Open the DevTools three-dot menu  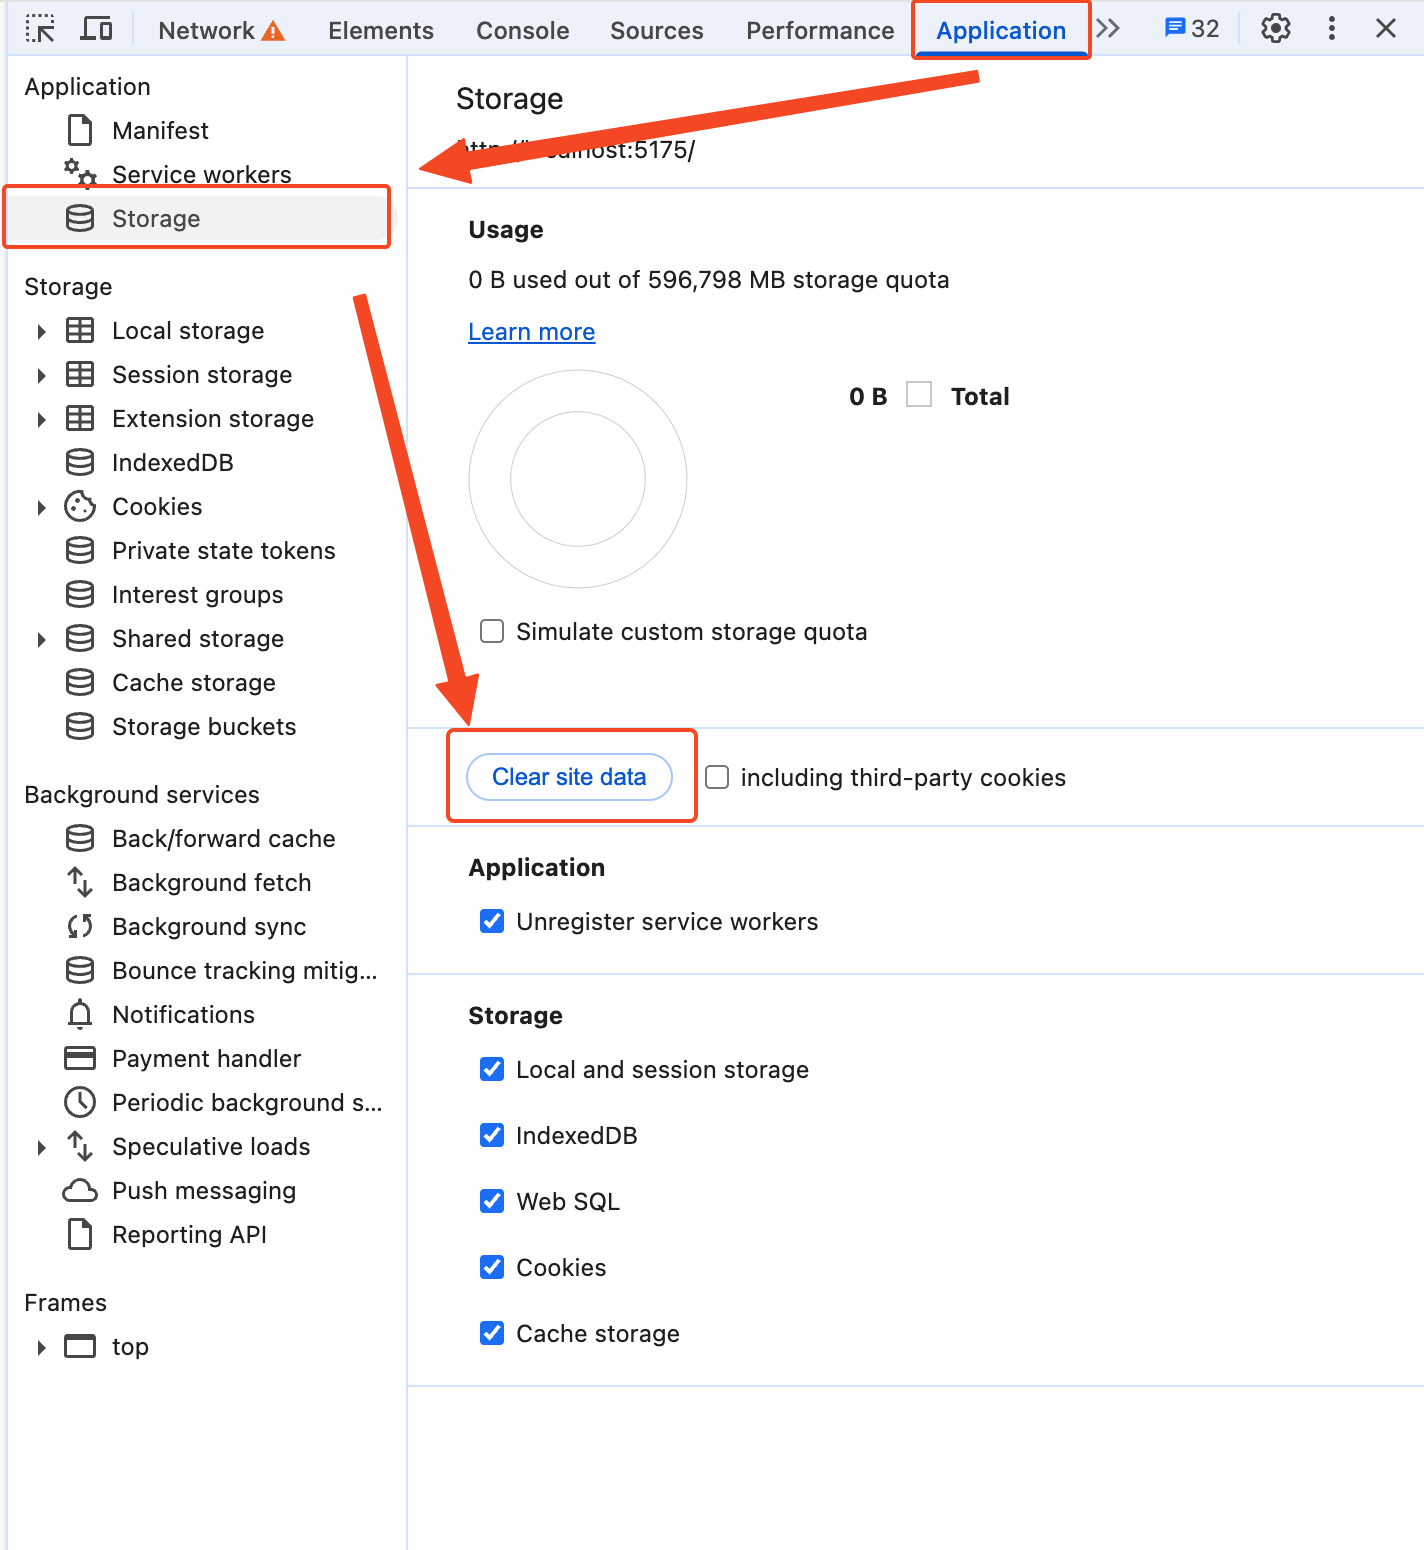1331,29
